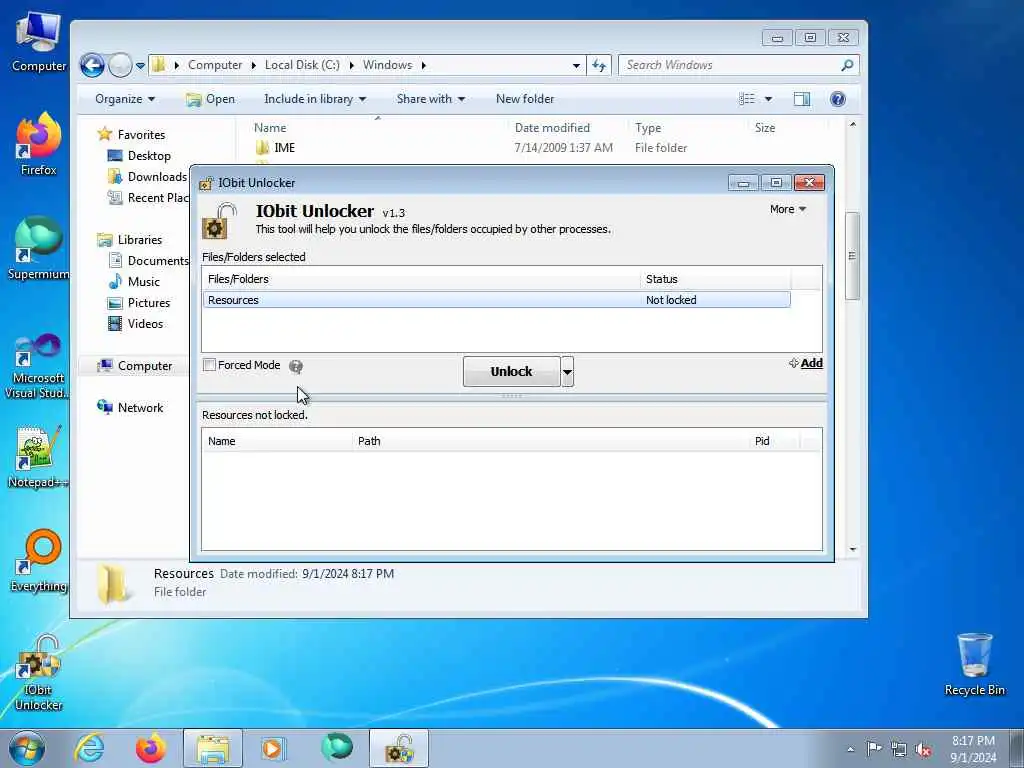Viewport: 1024px width, 768px height.
Task: Click Local Disk (C:) in the breadcrumb
Action: point(302,65)
